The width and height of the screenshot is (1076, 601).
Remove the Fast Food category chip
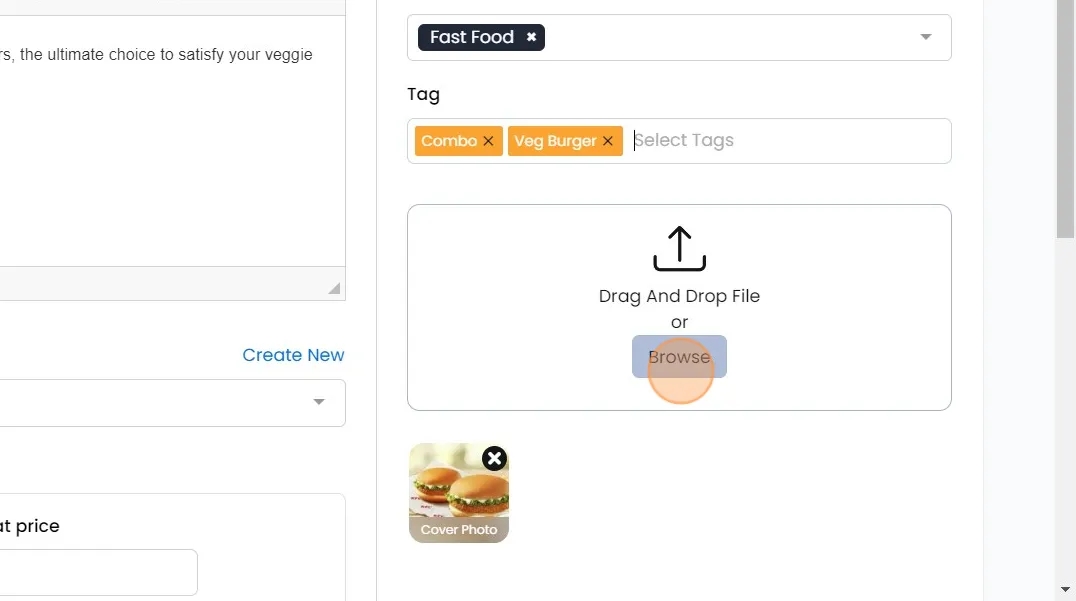click(x=531, y=37)
